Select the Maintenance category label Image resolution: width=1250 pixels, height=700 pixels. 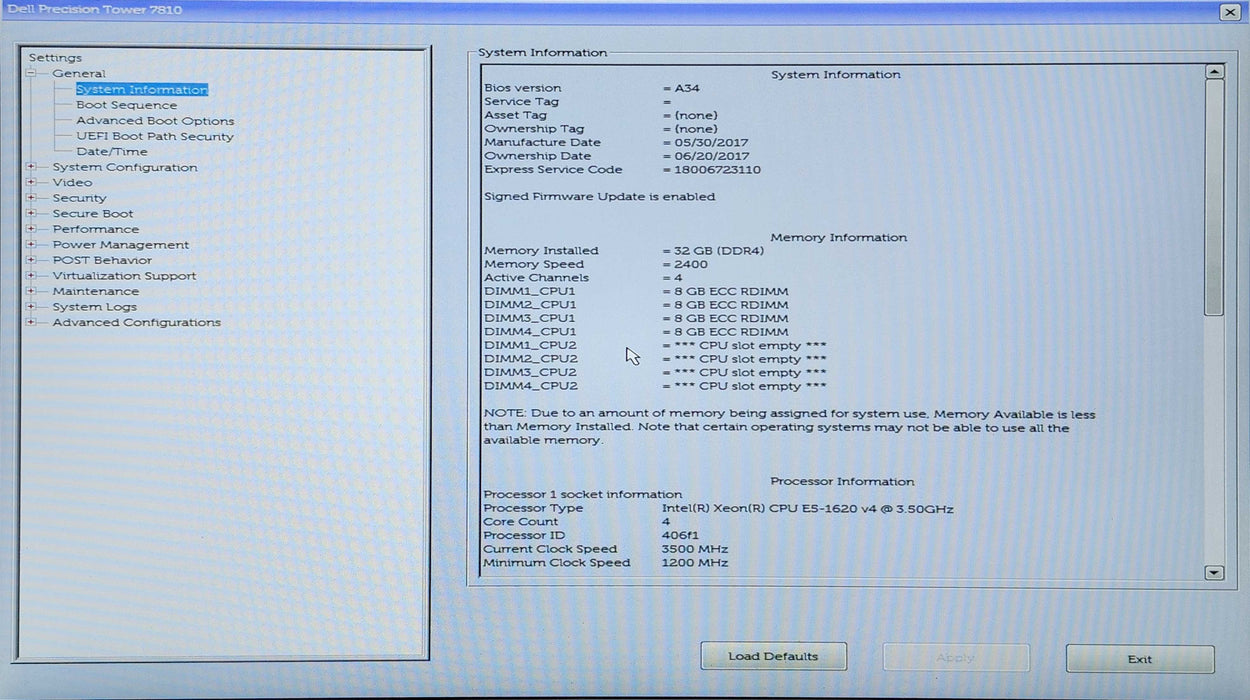tap(96, 291)
